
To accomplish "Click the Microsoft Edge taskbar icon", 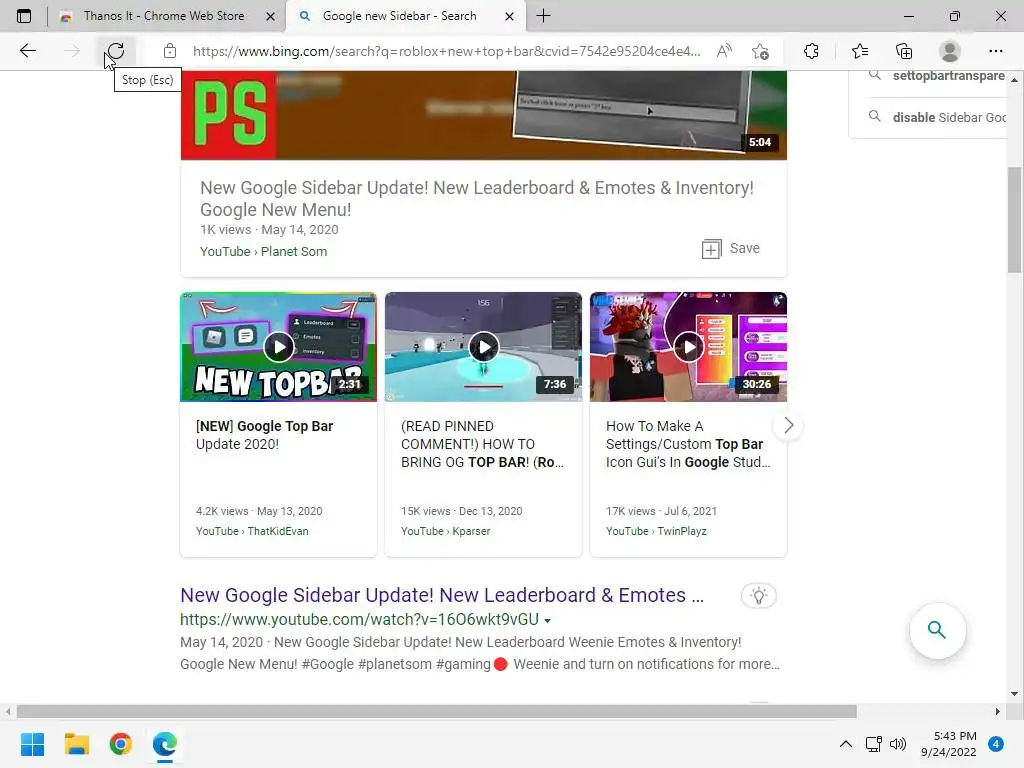I will coord(165,744).
